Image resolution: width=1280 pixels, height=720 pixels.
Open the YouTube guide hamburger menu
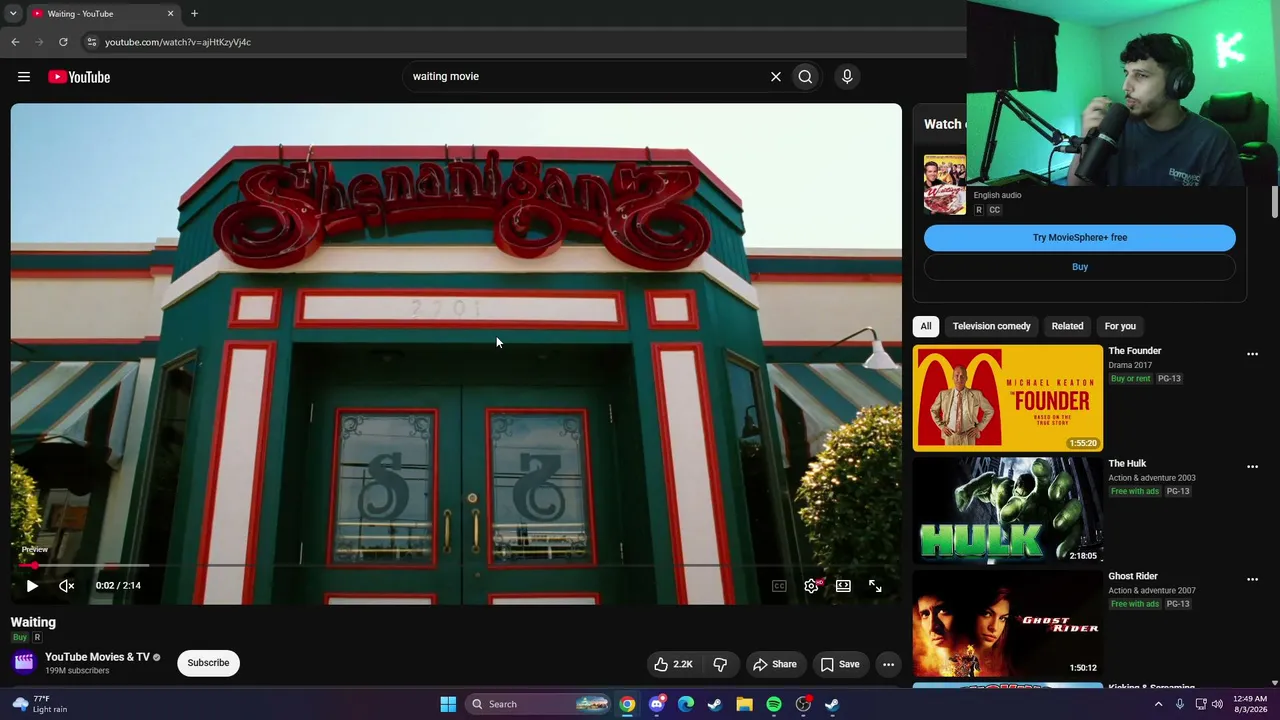[x=24, y=77]
